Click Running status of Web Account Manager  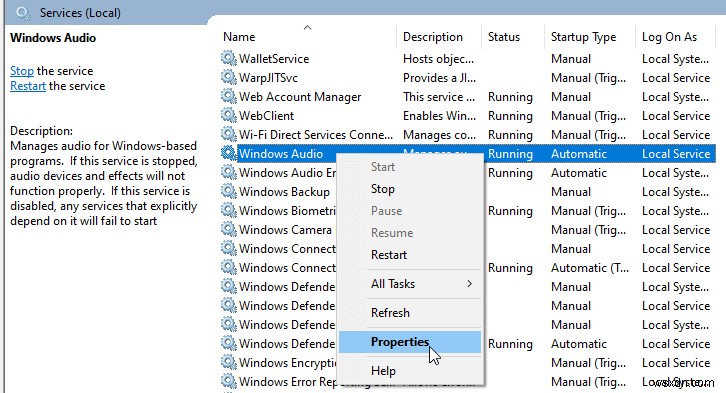click(510, 97)
